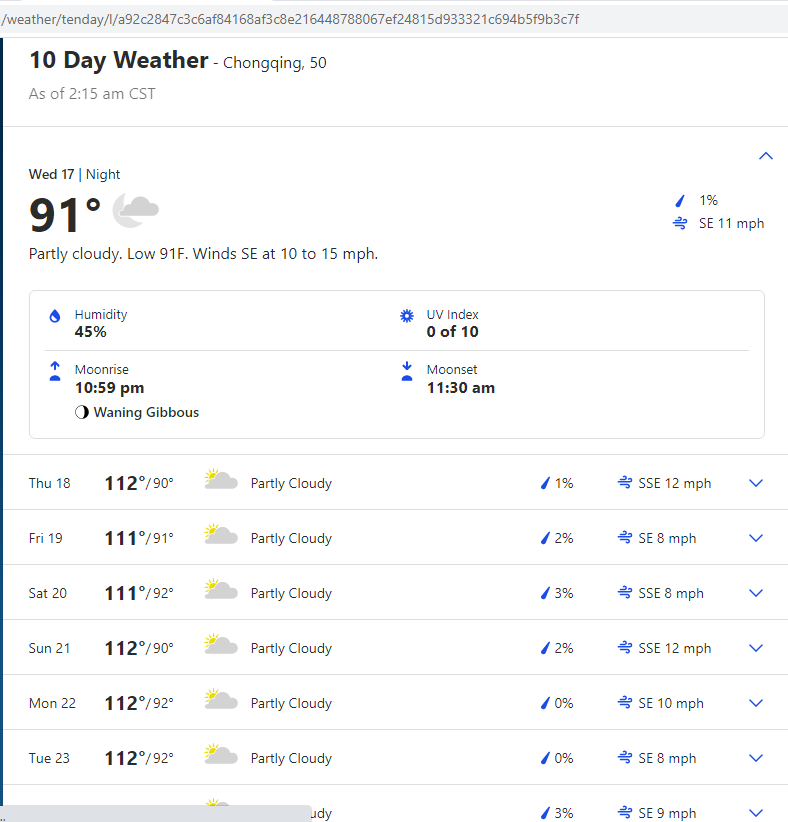Click the Thu 18 partly cloudy icon

coord(220,481)
